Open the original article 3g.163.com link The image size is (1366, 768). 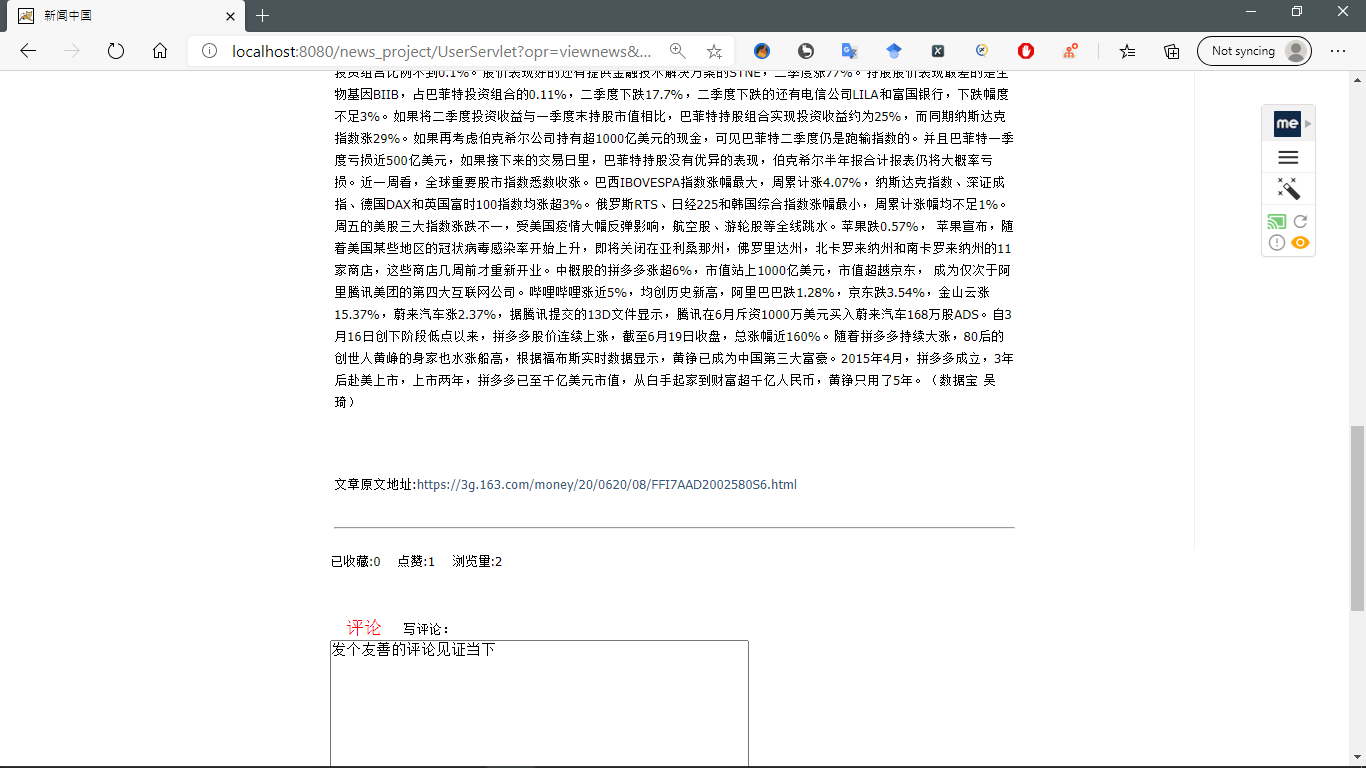pyautogui.click(x=607, y=485)
